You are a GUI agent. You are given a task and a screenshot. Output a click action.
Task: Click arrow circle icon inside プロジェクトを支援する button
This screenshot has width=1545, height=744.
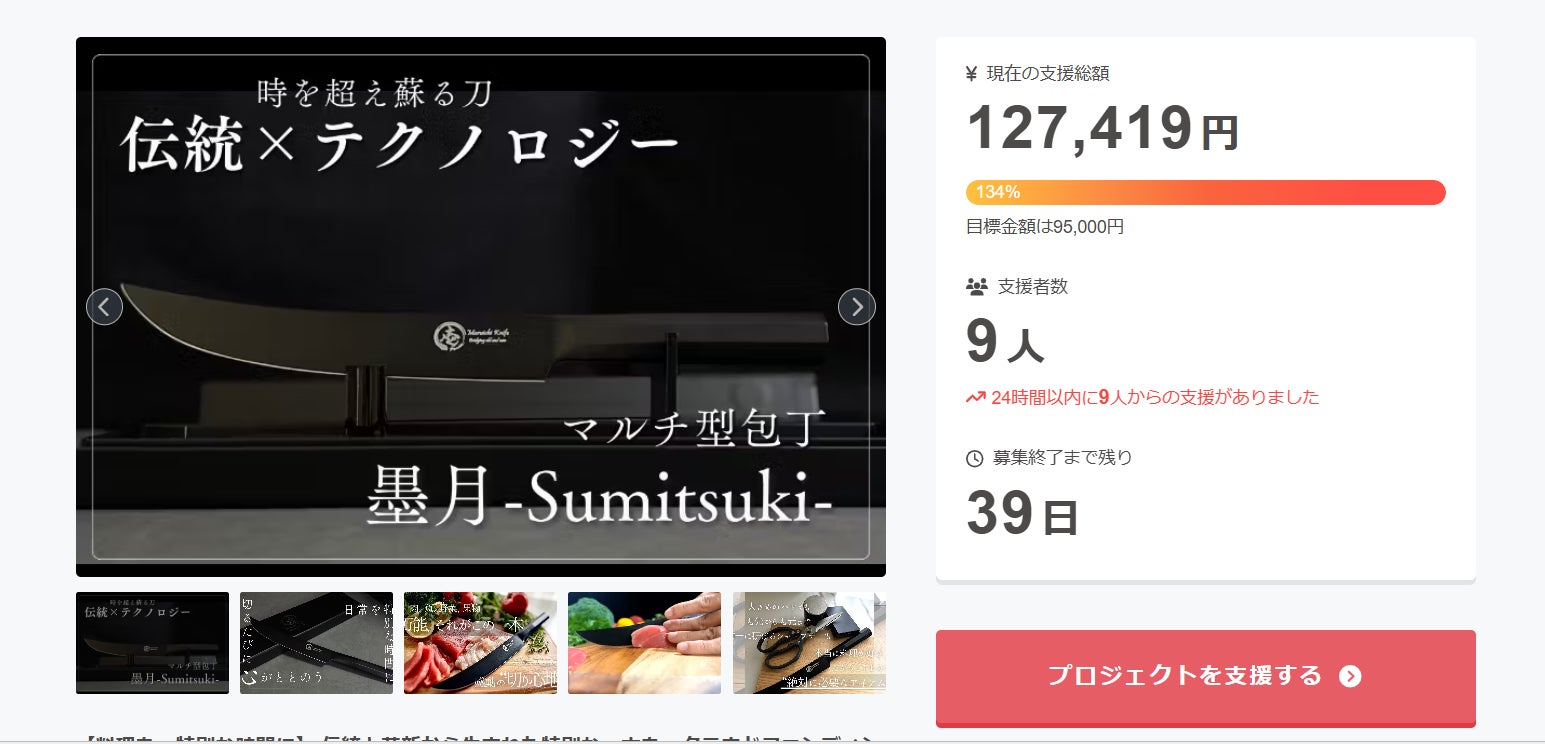click(1350, 677)
